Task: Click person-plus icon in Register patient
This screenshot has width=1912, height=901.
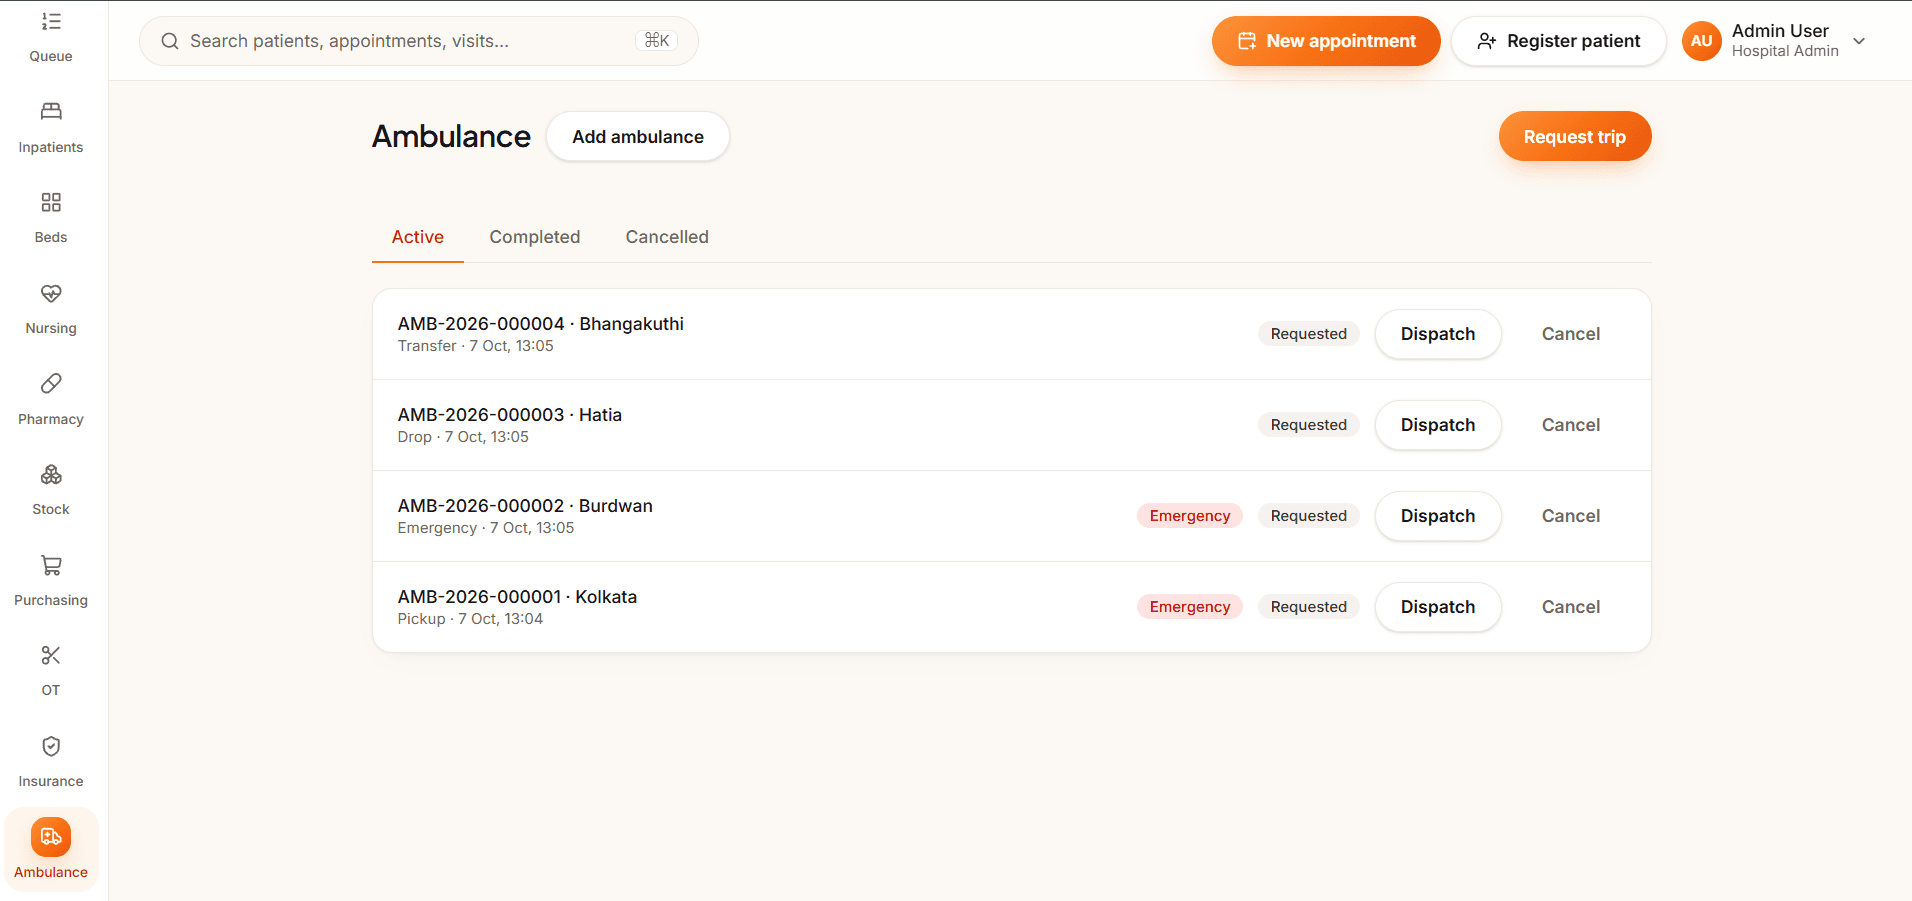Action: pos(1487,41)
